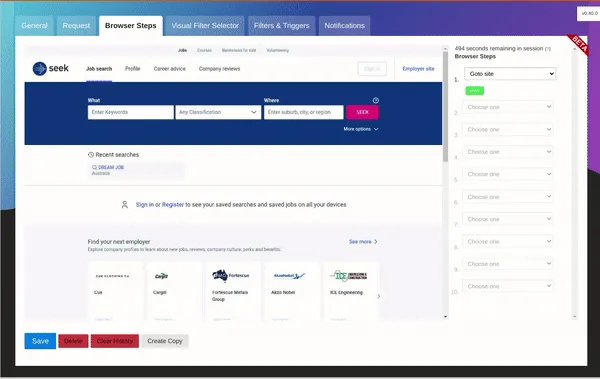This screenshot has width=600, height=379.
Task: Open the Visual Filter Selector tab
Action: (x=205, y=26)
